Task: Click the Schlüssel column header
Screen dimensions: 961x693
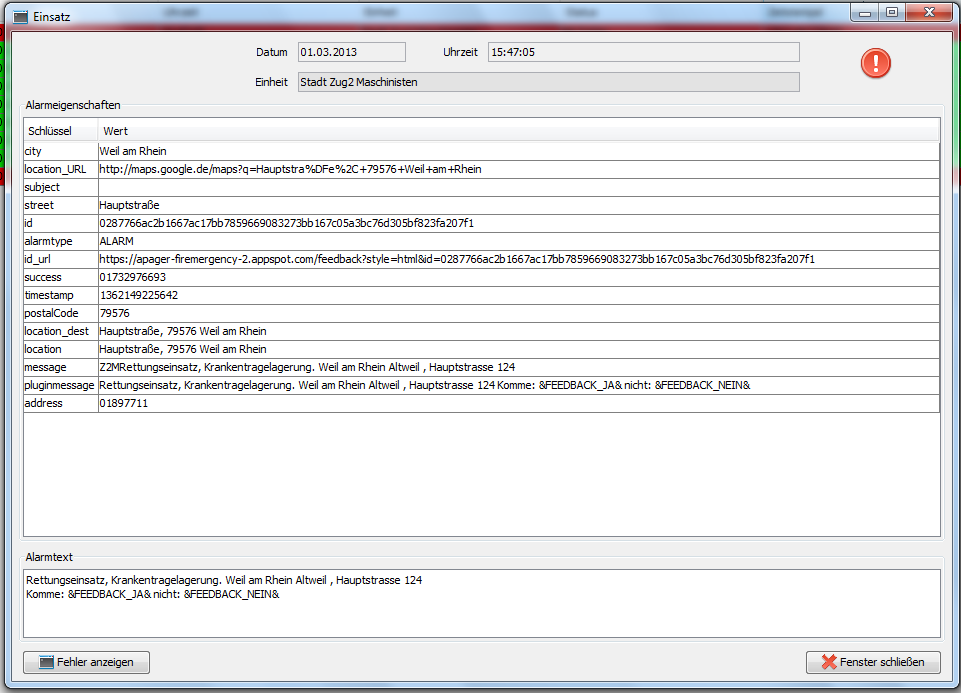Action: (60, 131)
